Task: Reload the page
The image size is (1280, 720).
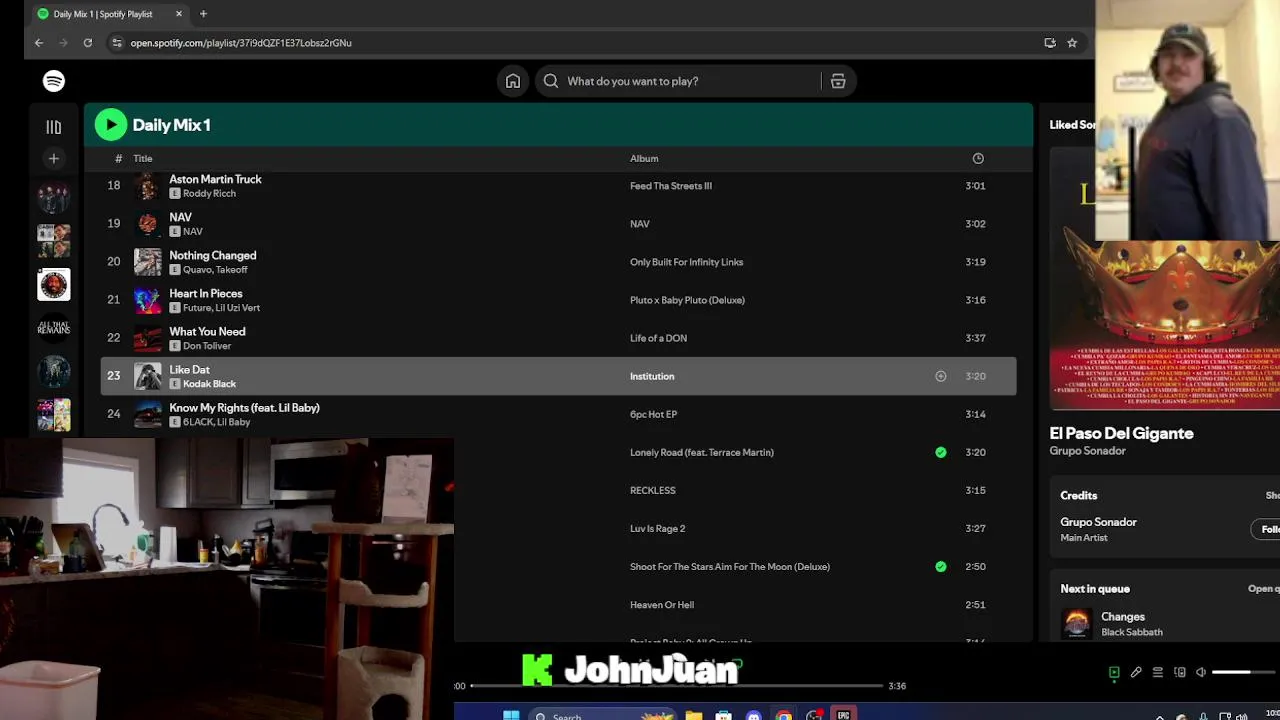Action: click(88, 43)
